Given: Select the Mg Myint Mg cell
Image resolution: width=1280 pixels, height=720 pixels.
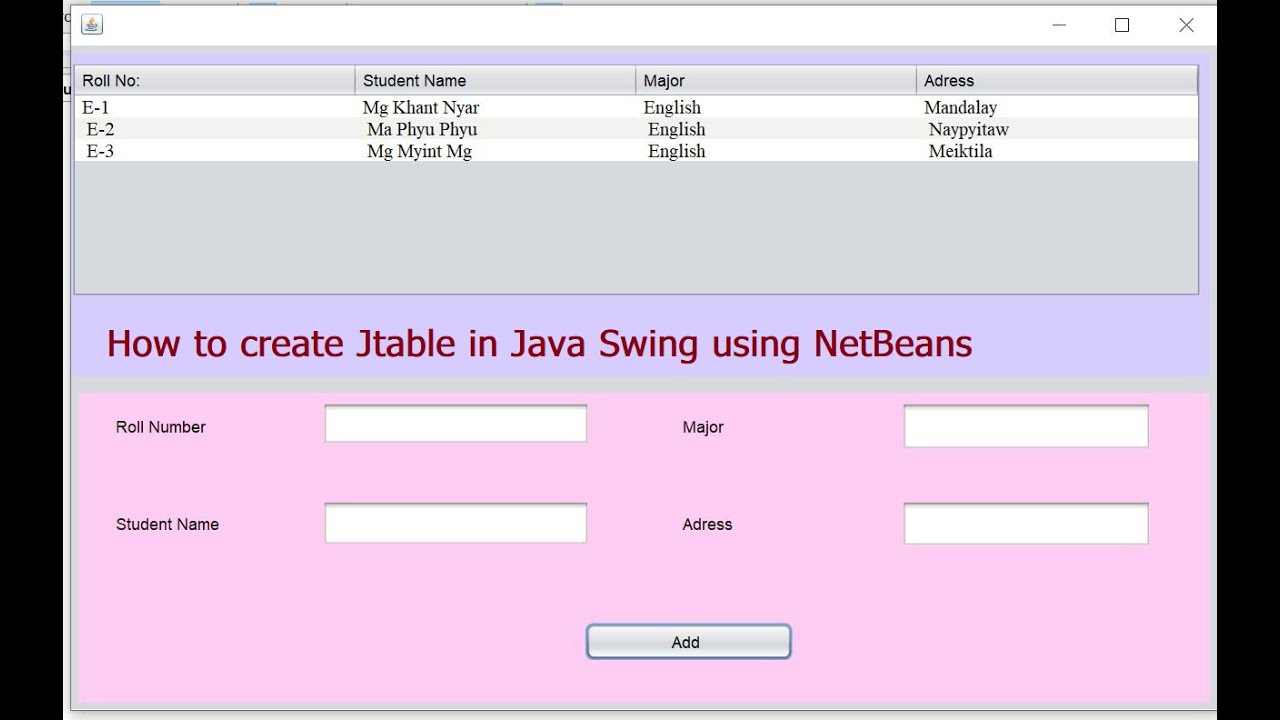Looking at the screenshot, I should (496, 151).
